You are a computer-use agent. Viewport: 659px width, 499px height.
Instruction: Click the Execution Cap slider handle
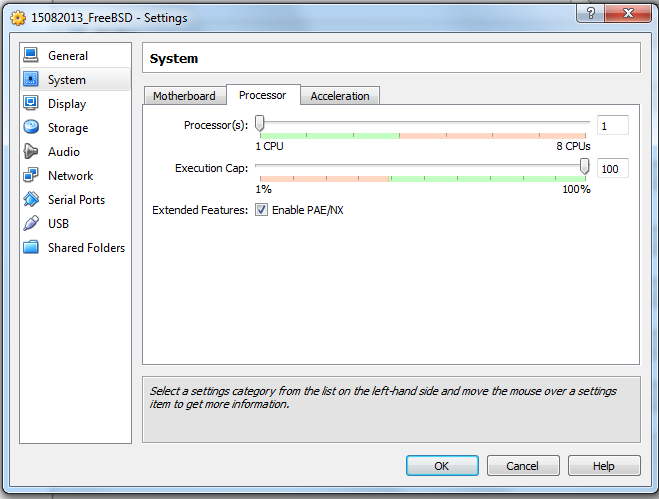pos(585,167)
